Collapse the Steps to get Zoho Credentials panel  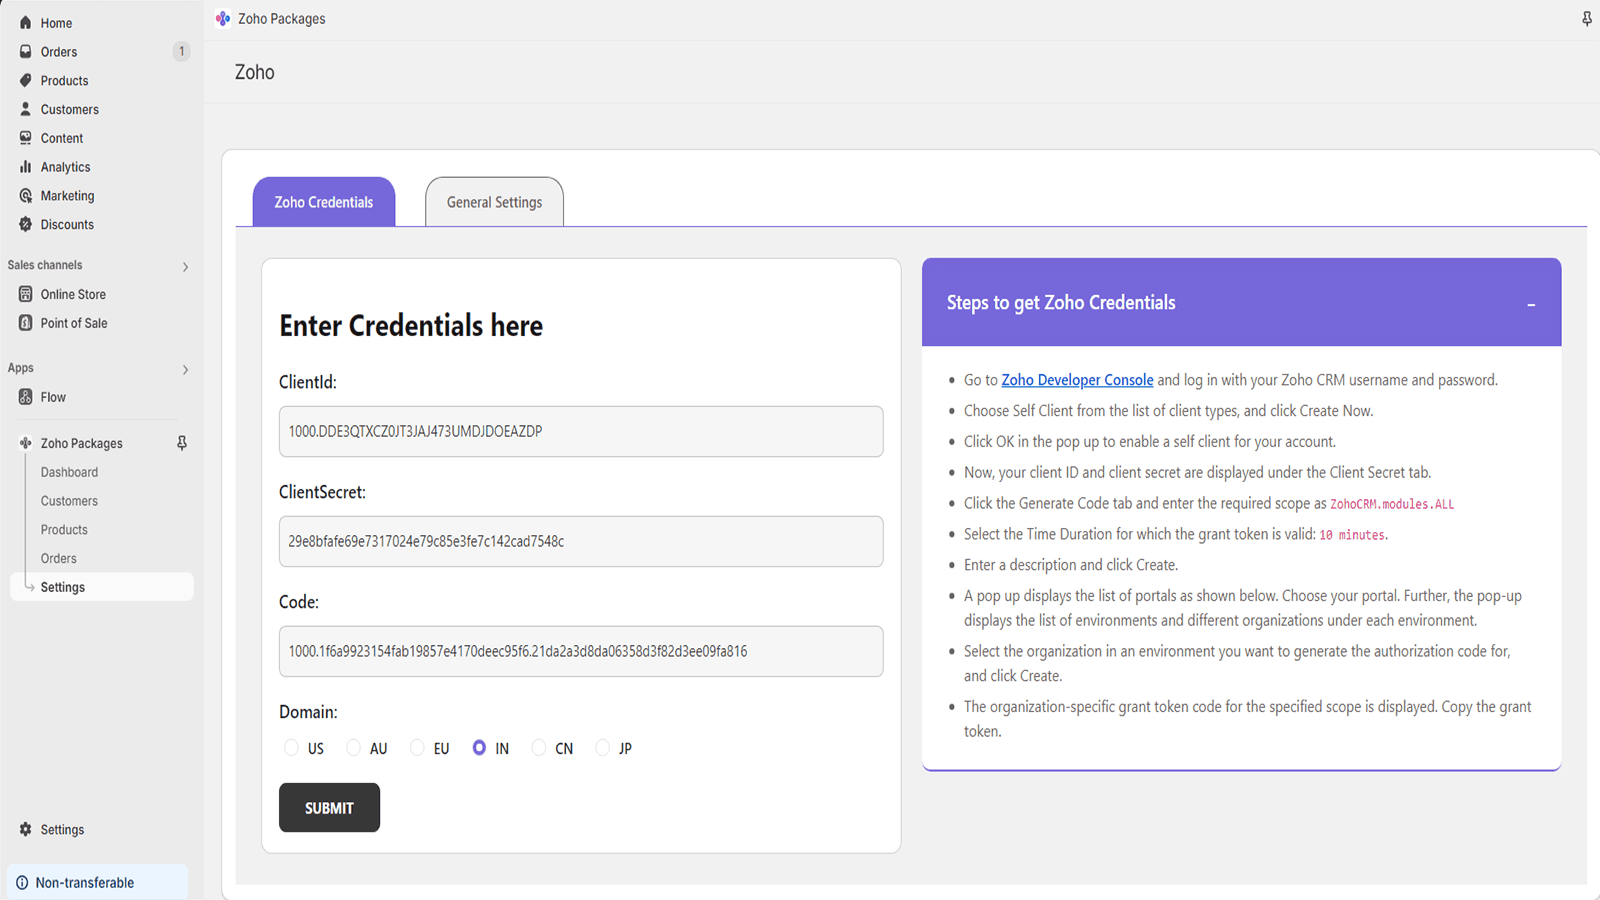click(x=1531, y=303)
